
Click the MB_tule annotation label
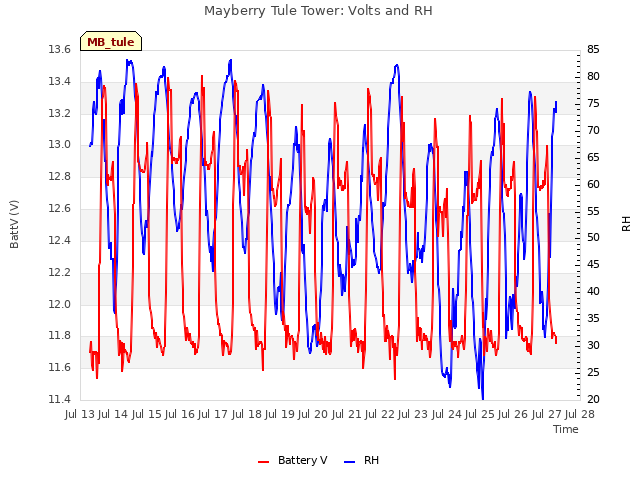111,42
